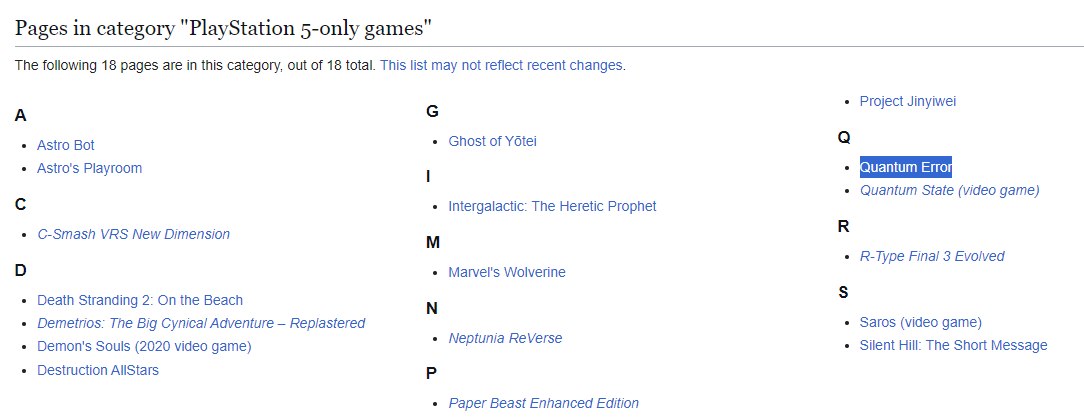This screenshot has width=1084, height=419.
Task: Open the Saros (video game) link
Action: [920, 322]
